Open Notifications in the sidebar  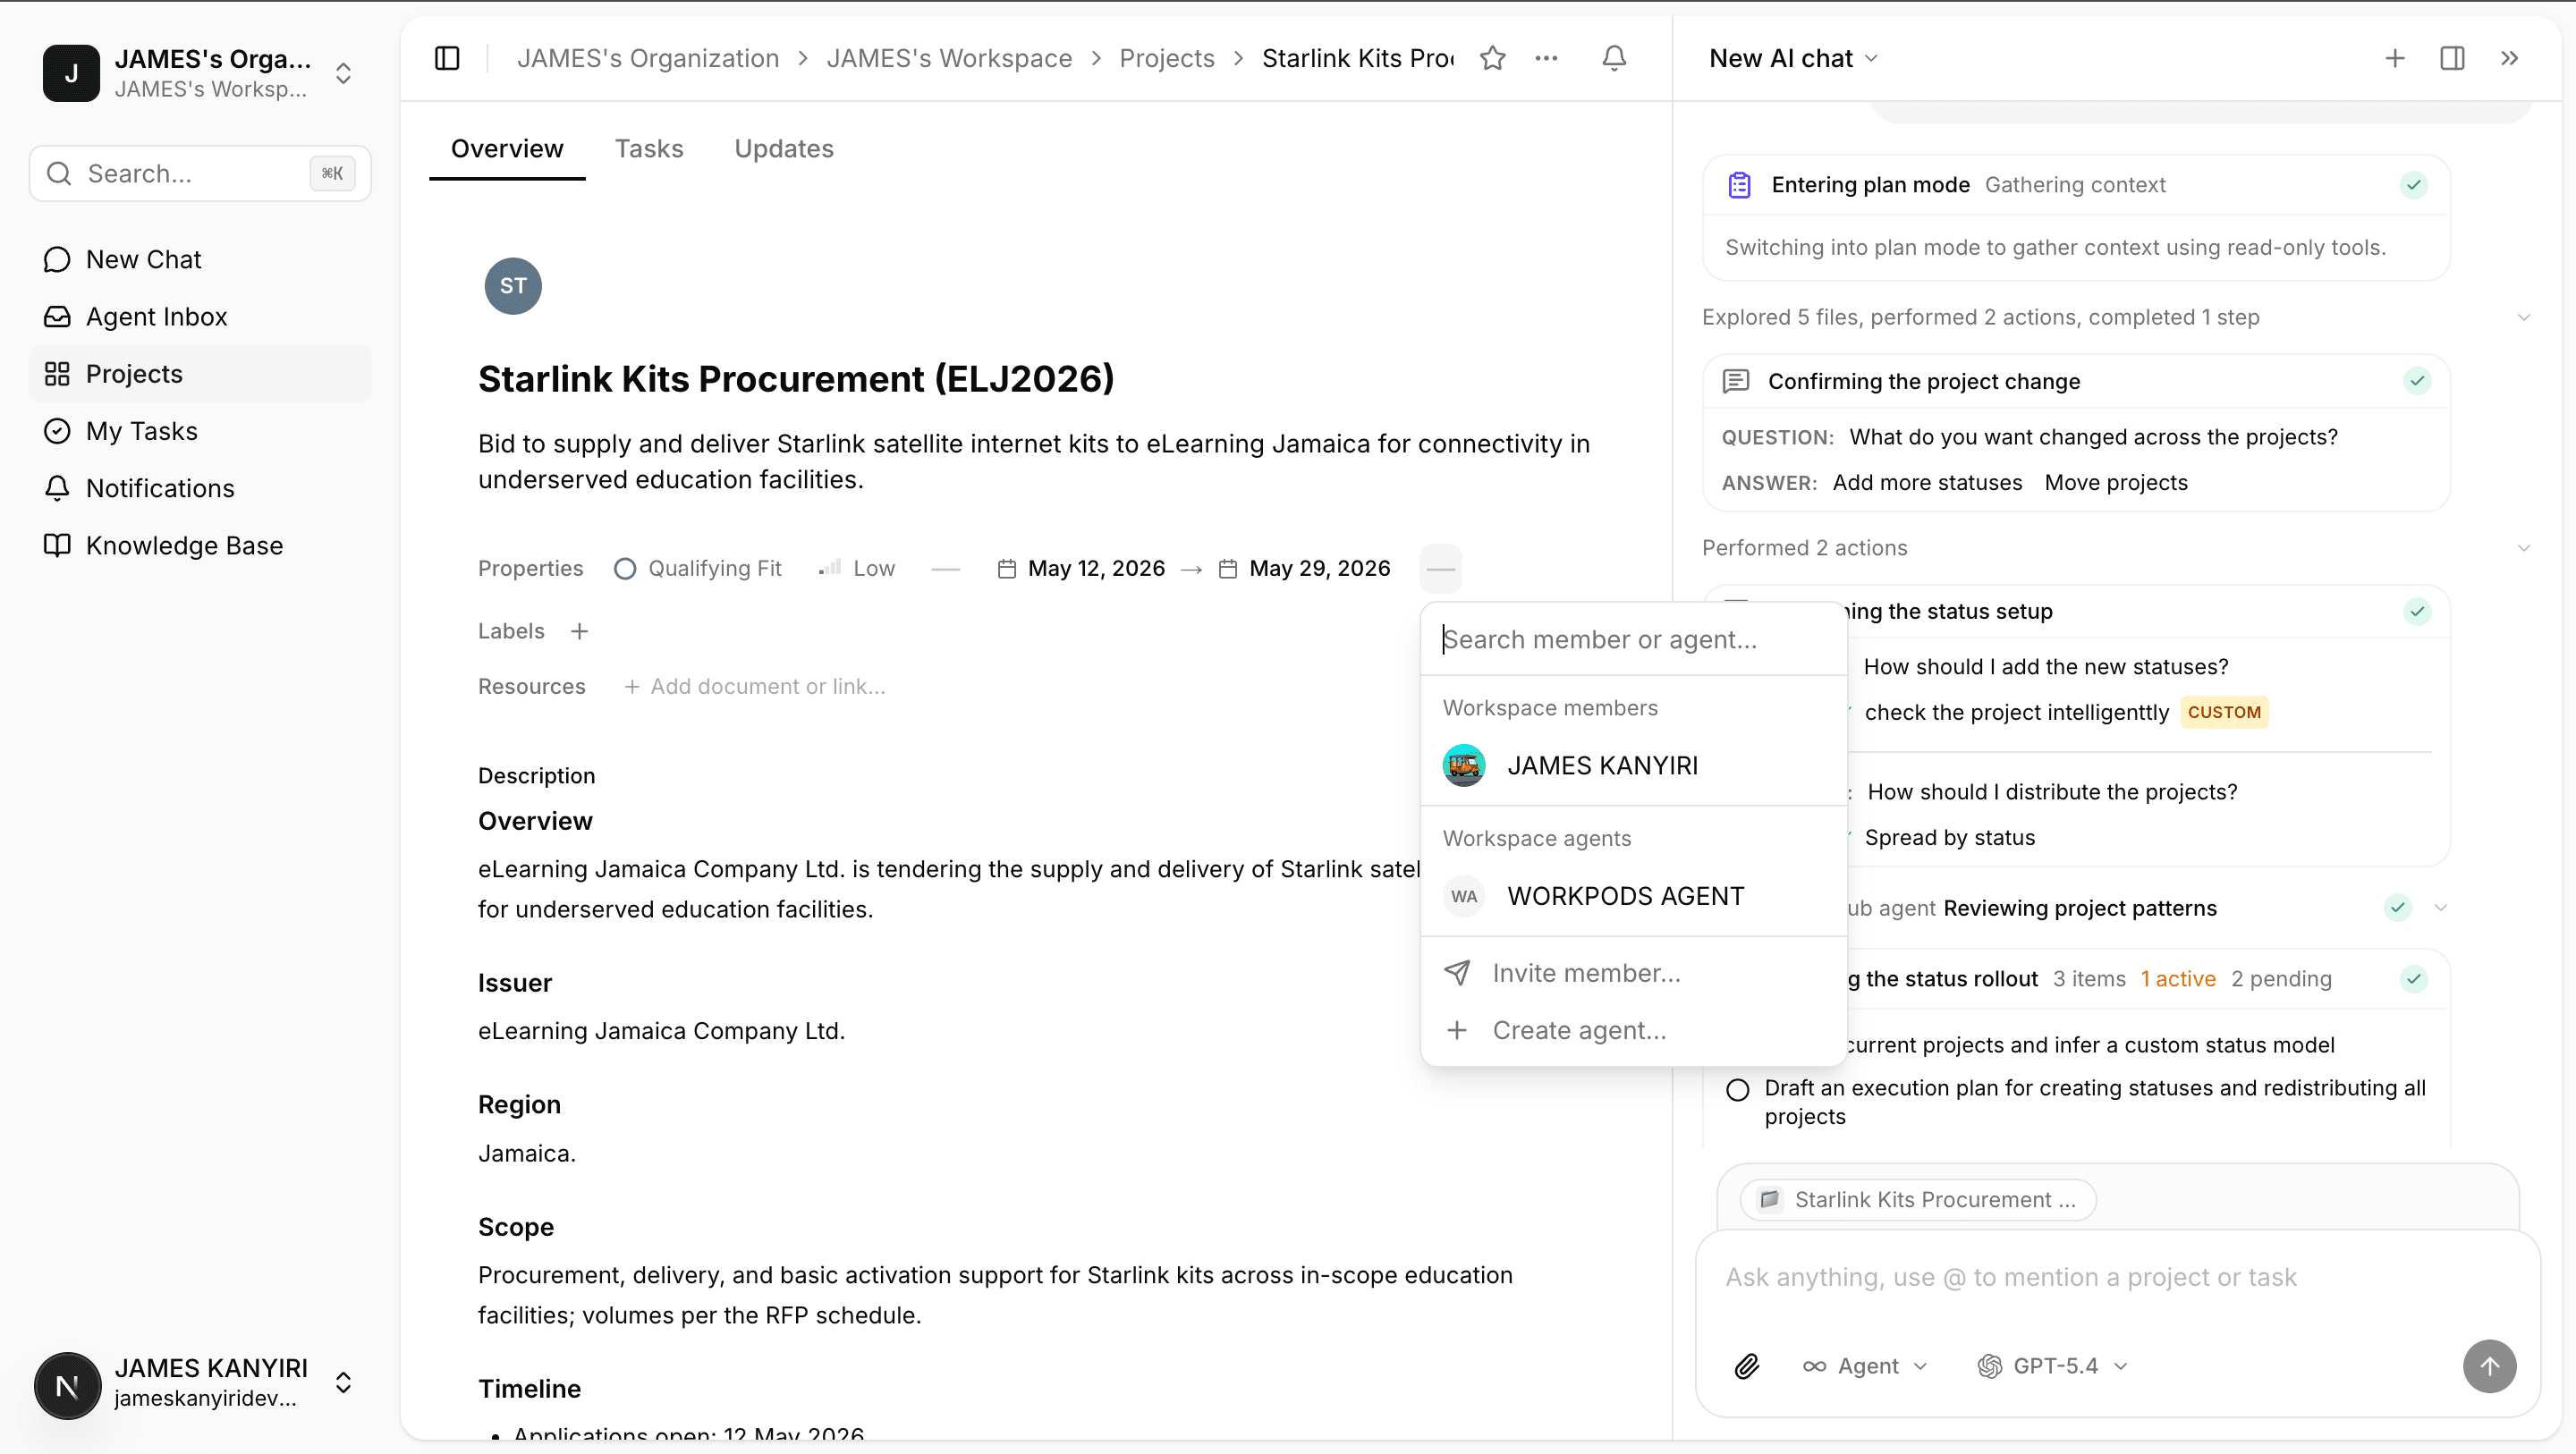(200, 488)
